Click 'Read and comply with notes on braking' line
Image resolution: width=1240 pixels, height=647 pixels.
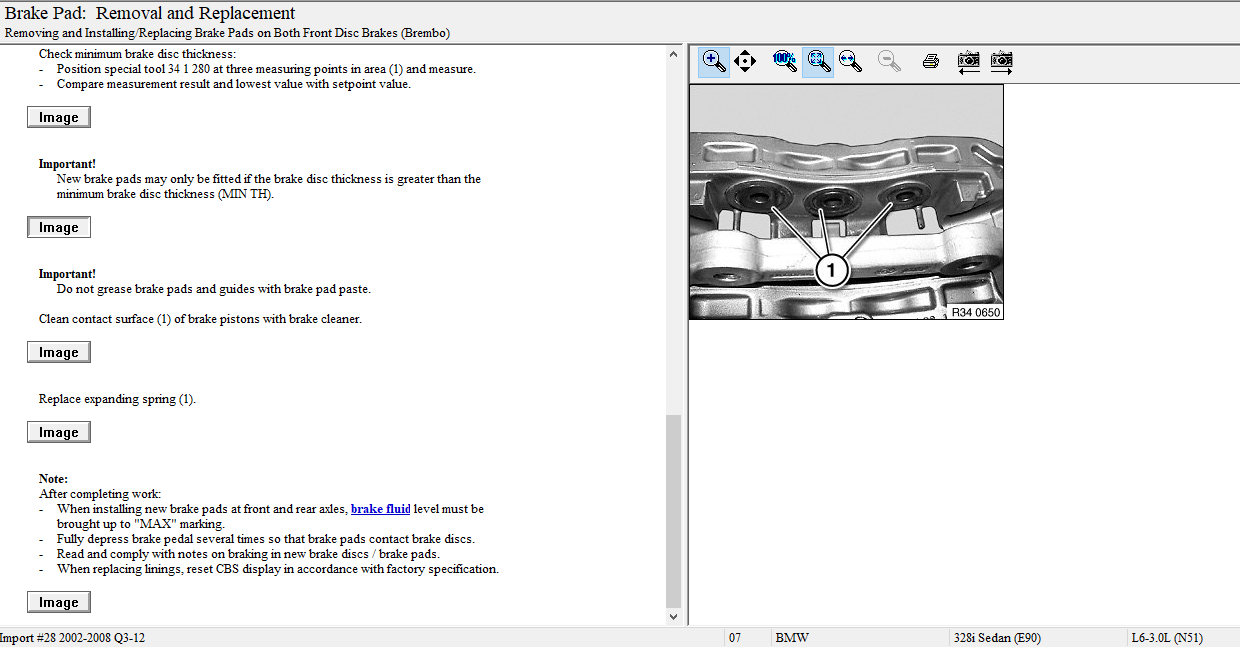(248, 554)
